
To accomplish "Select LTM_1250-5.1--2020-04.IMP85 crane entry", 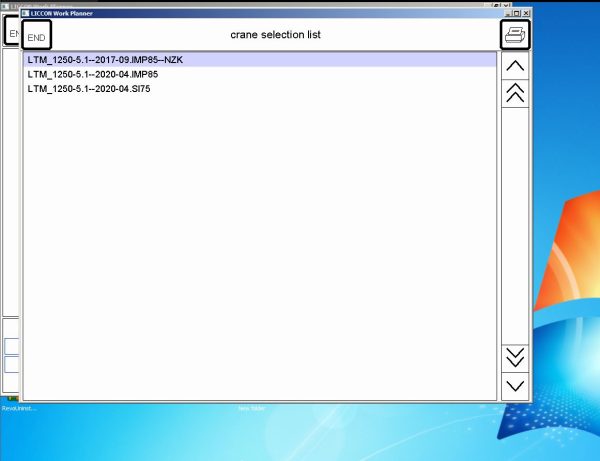I will [x=260, y=74].
